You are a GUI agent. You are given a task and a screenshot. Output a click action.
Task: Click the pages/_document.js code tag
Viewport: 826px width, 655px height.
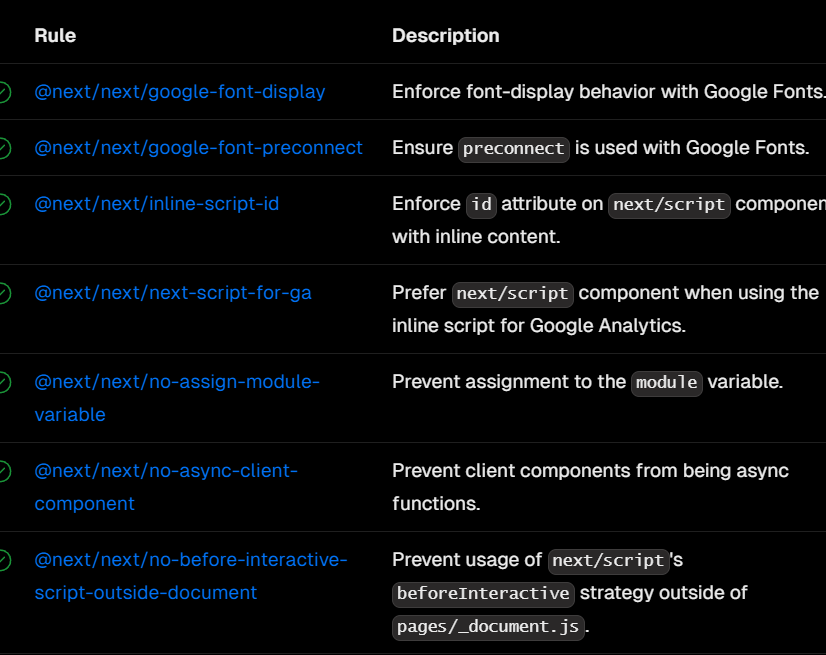point(488,627)
